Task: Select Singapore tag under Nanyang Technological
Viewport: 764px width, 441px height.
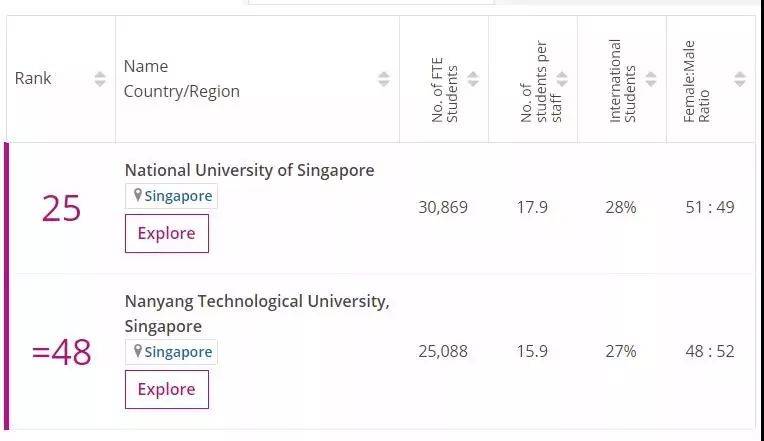Action: tap(178, 352)
